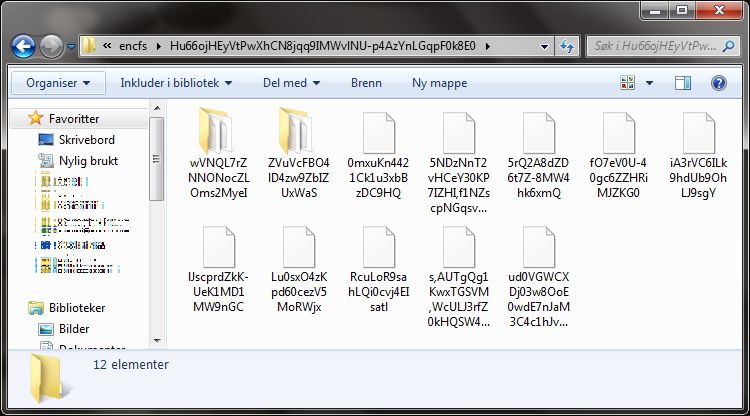Open the Del med menu
This screenshot has height=416, width=750.
[291, 84]
